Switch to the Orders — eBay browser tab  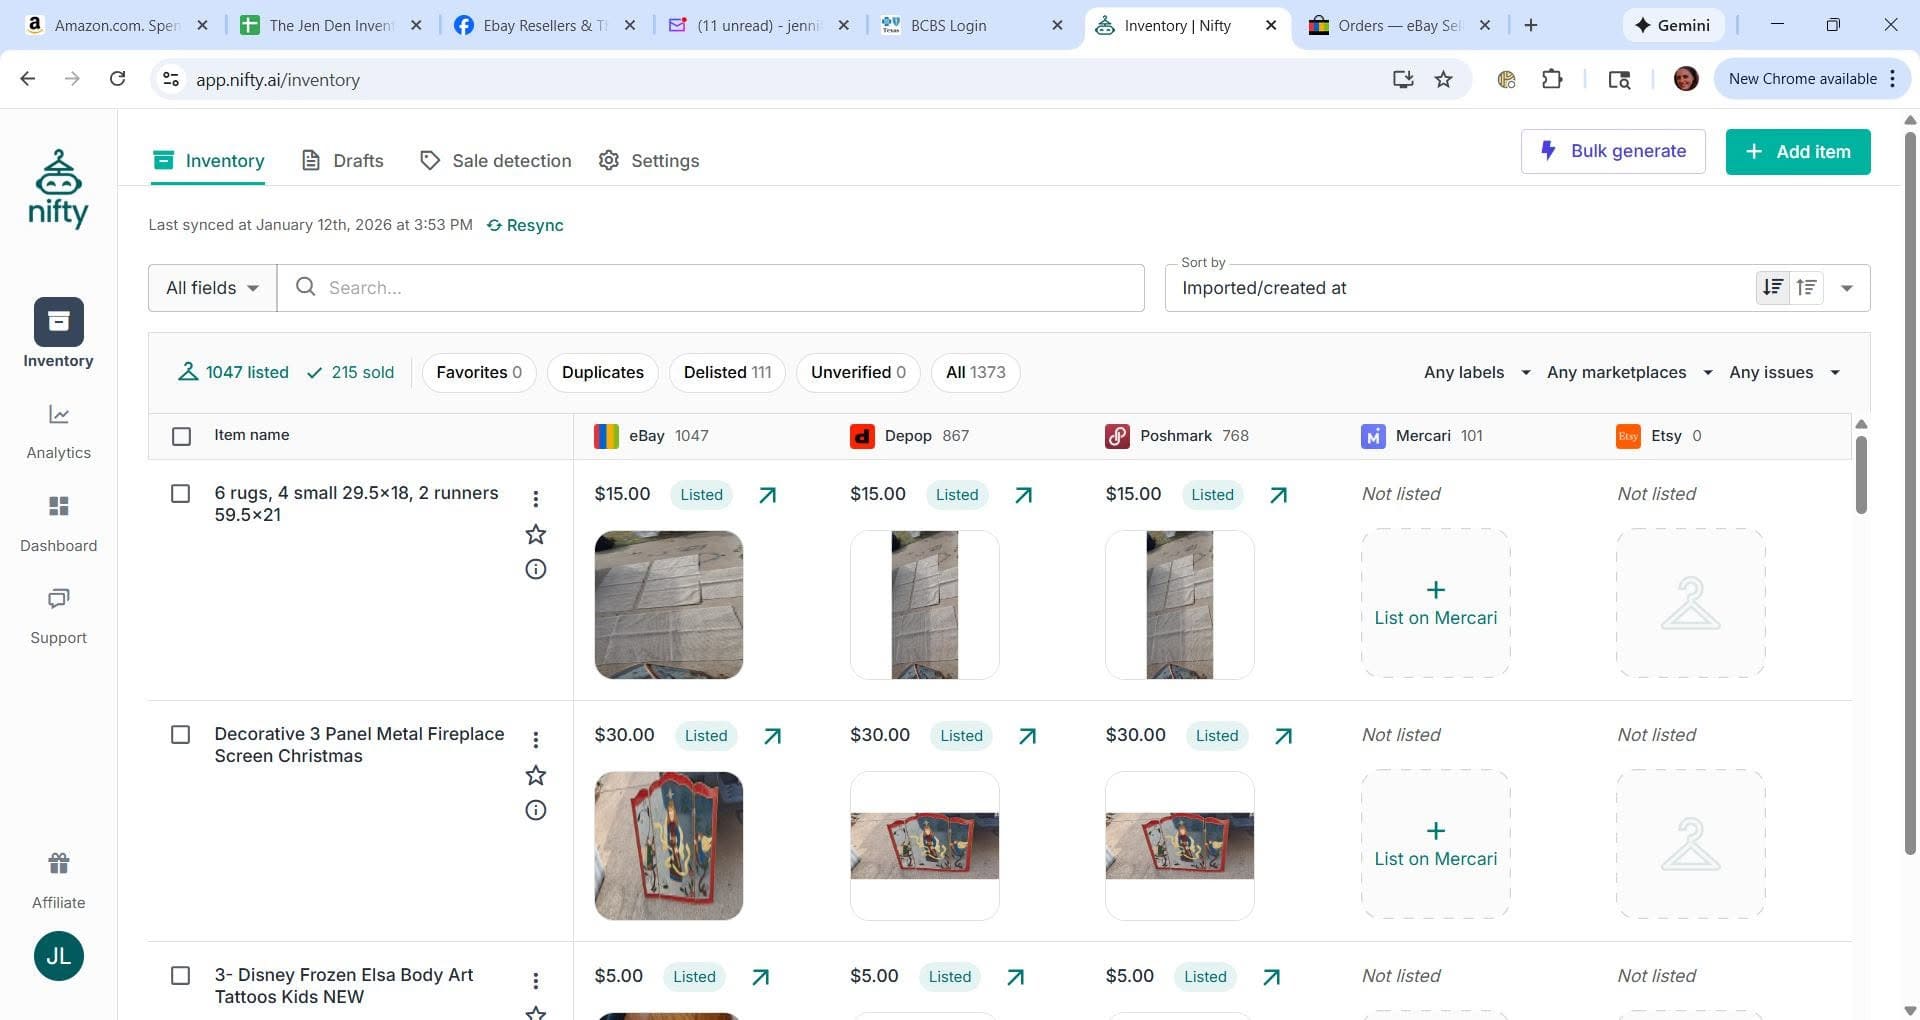tap(1400, 25)
